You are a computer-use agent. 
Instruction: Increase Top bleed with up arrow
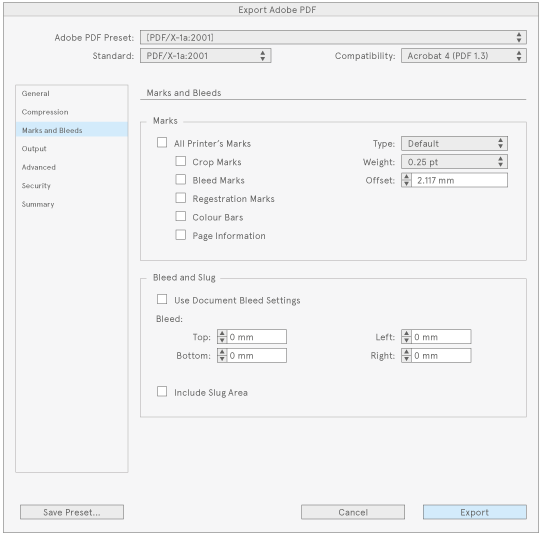click(222, 333)
